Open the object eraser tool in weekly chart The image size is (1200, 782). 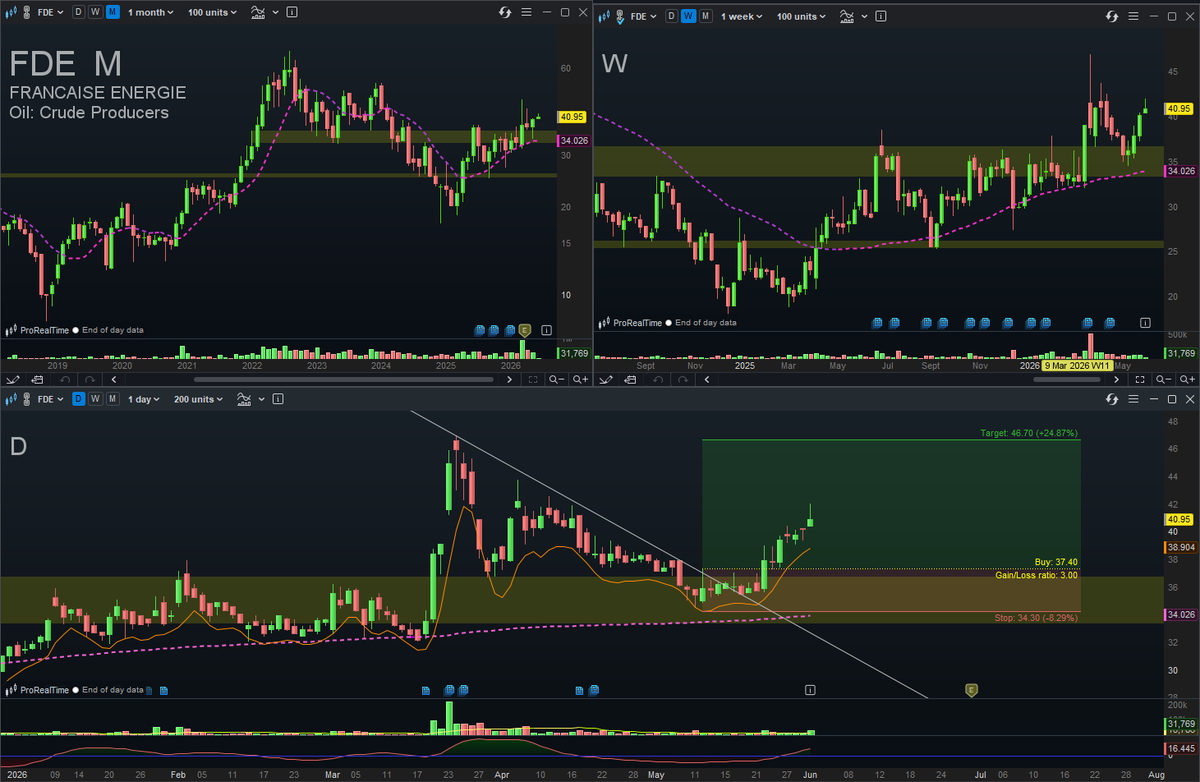[x=630, y=379]
